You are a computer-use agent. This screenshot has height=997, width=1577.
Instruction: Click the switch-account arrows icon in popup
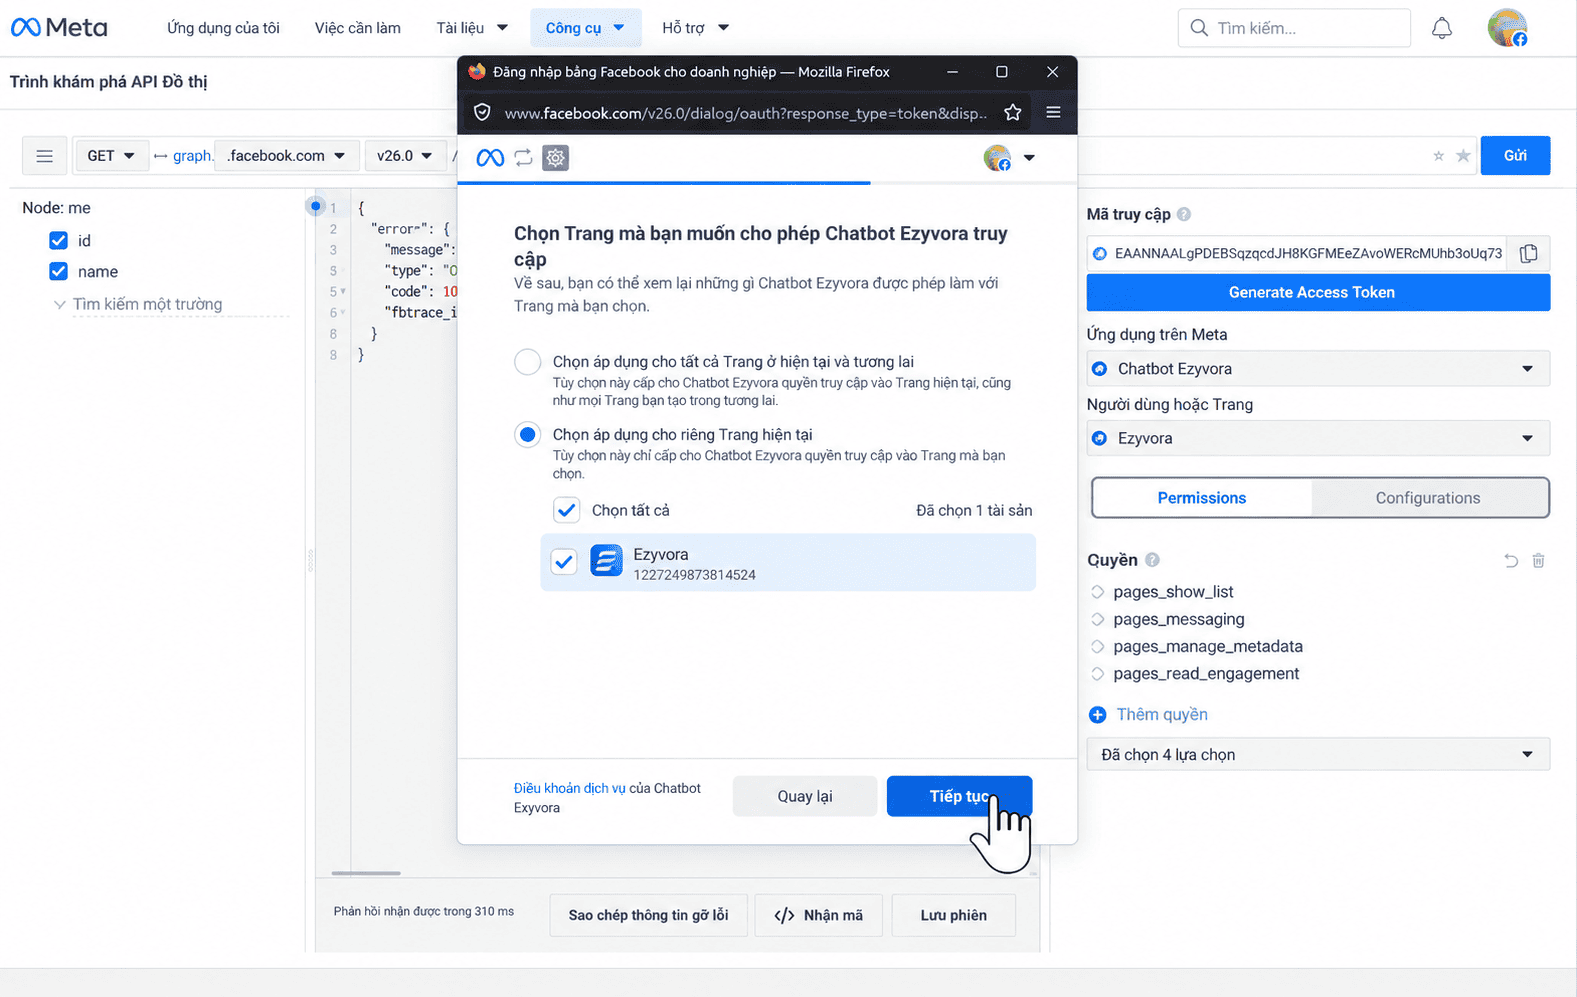click(x=523, y=158)
